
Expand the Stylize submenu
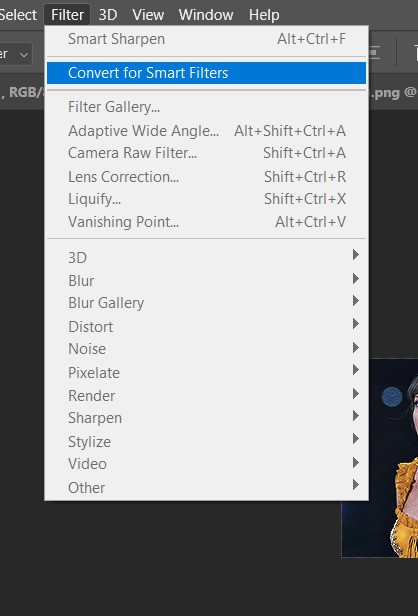(x=206, y=442)
